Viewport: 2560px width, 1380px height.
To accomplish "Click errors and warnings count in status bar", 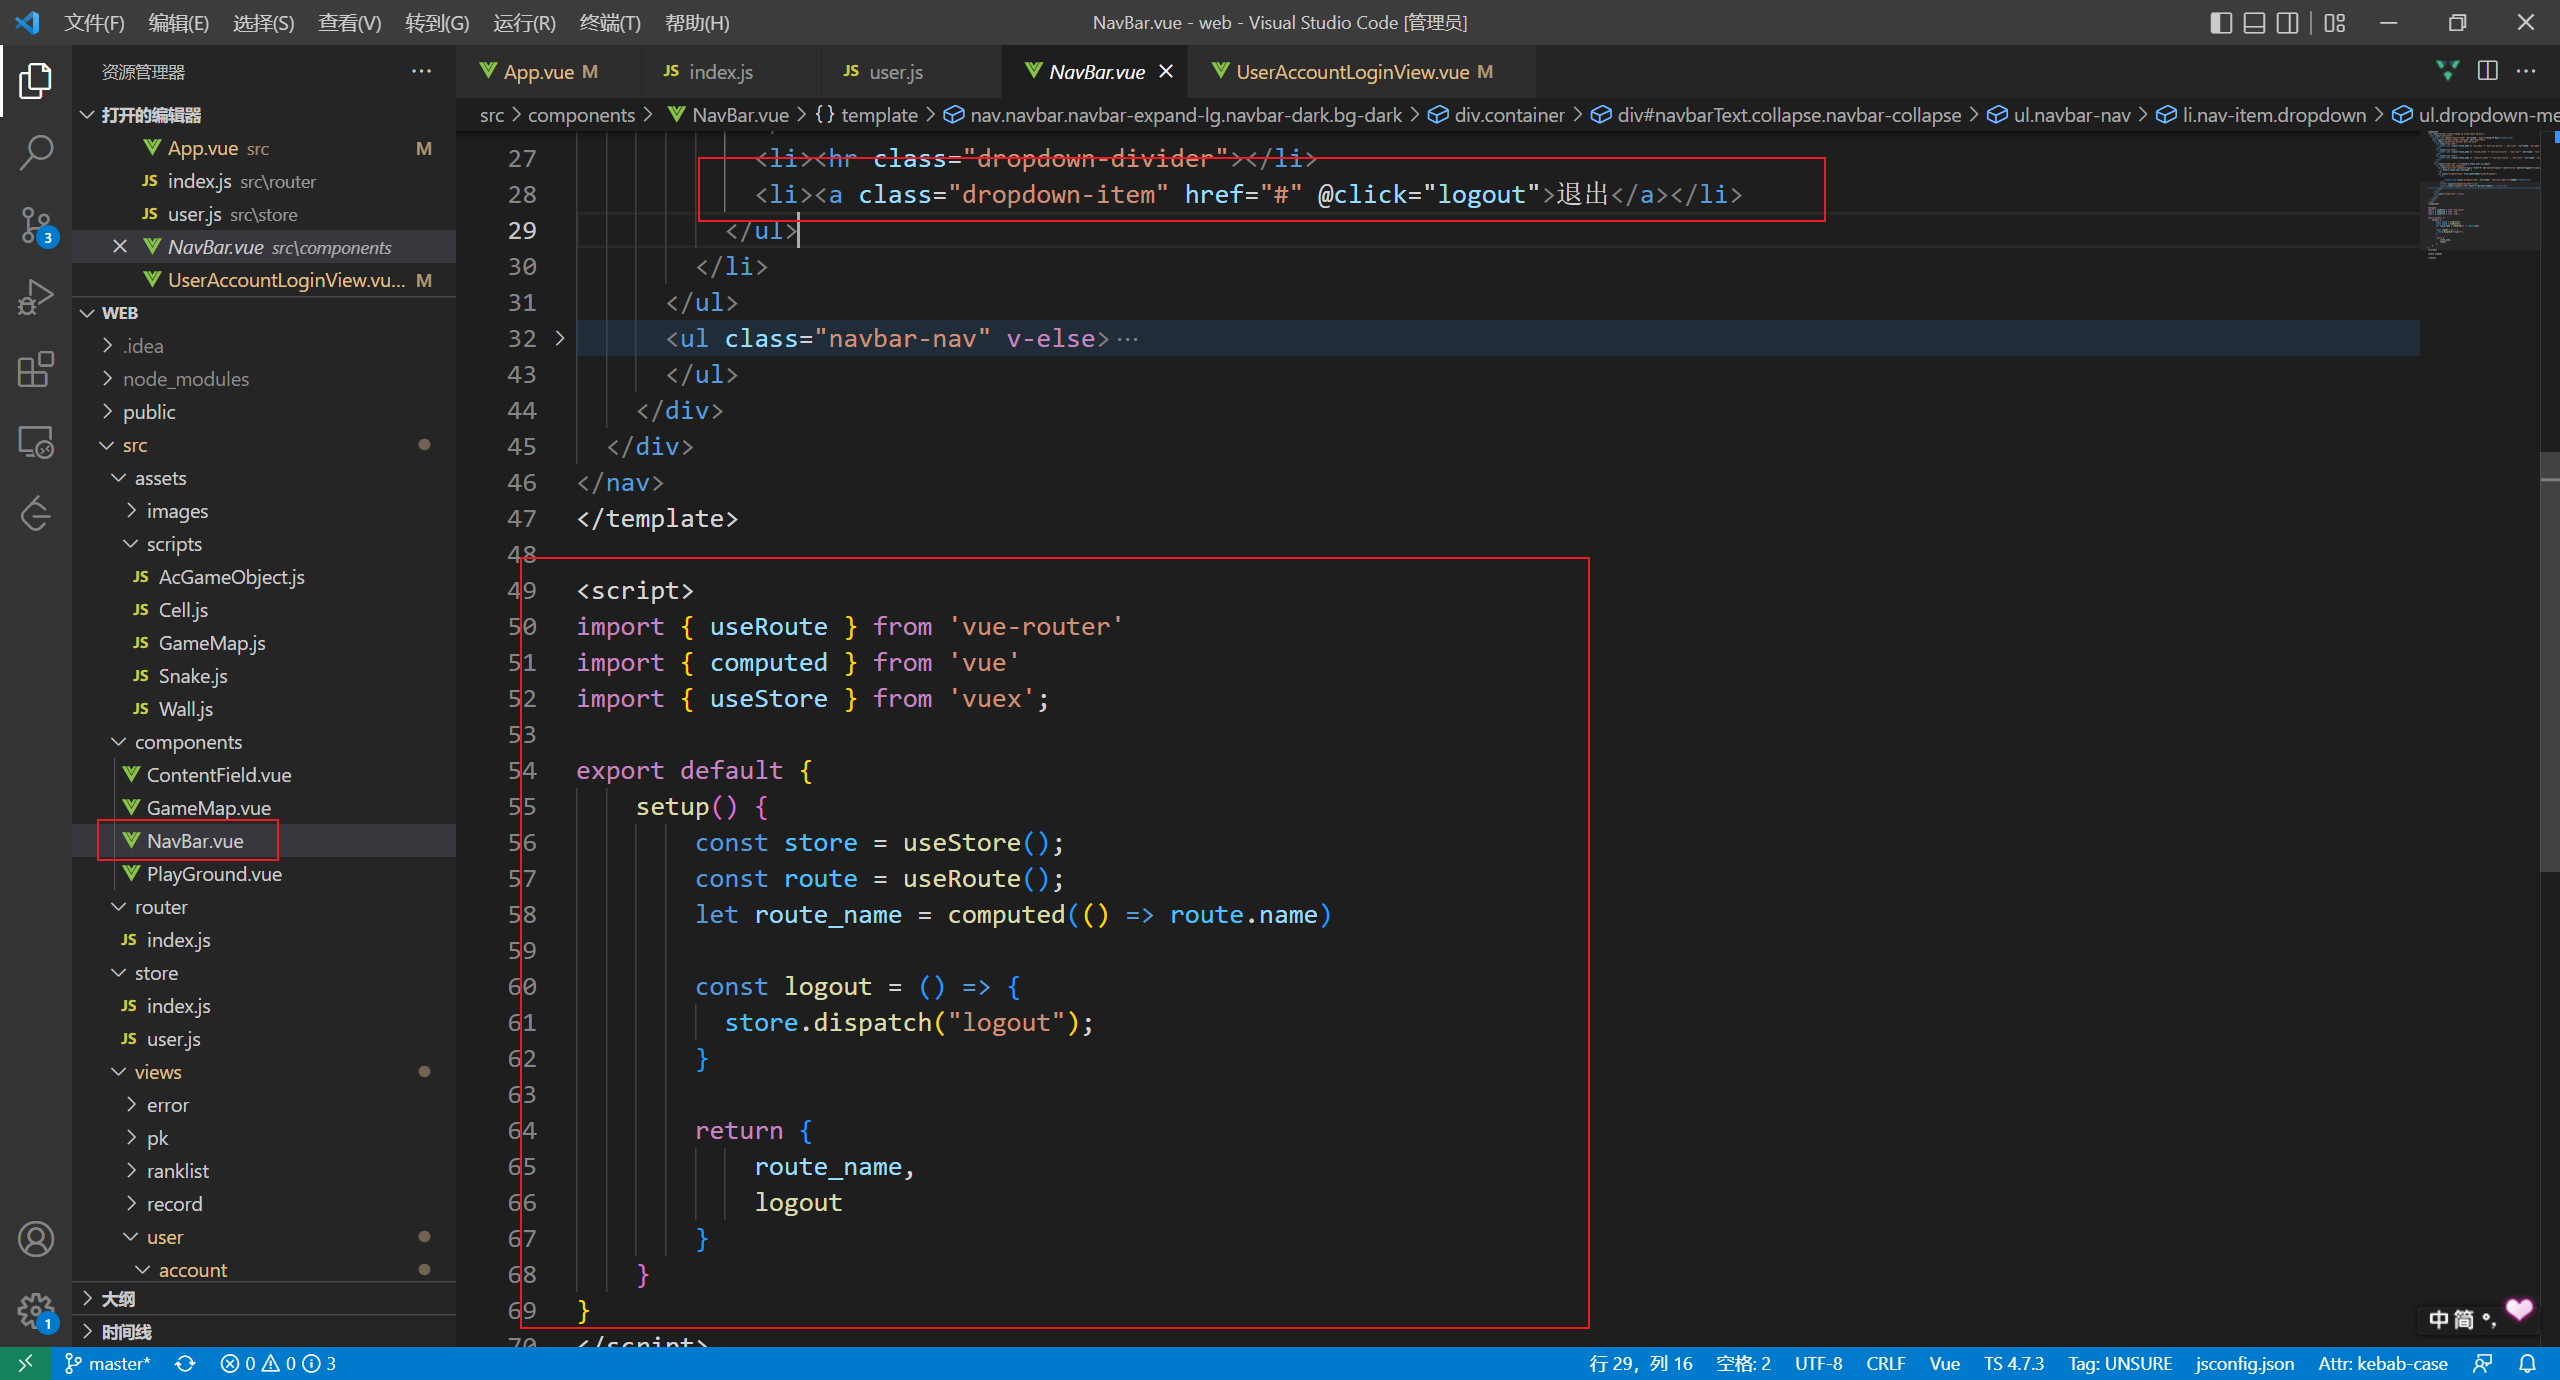I will tap(278, 1363).
